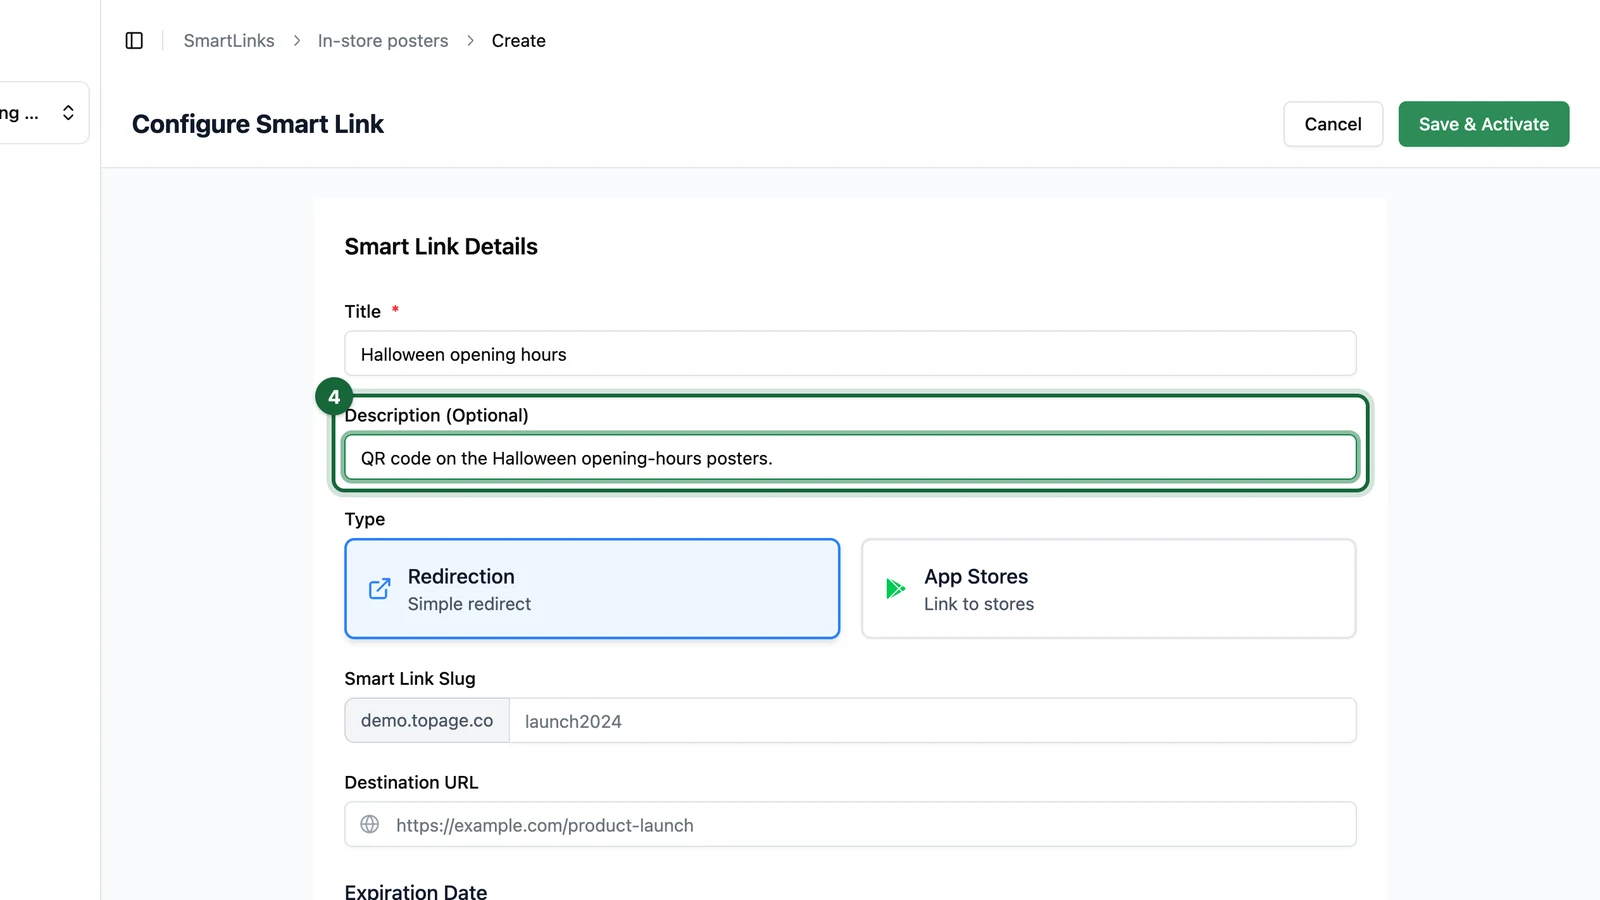
Task: Go to In-store posters breadcrumb
Action: 383,41
